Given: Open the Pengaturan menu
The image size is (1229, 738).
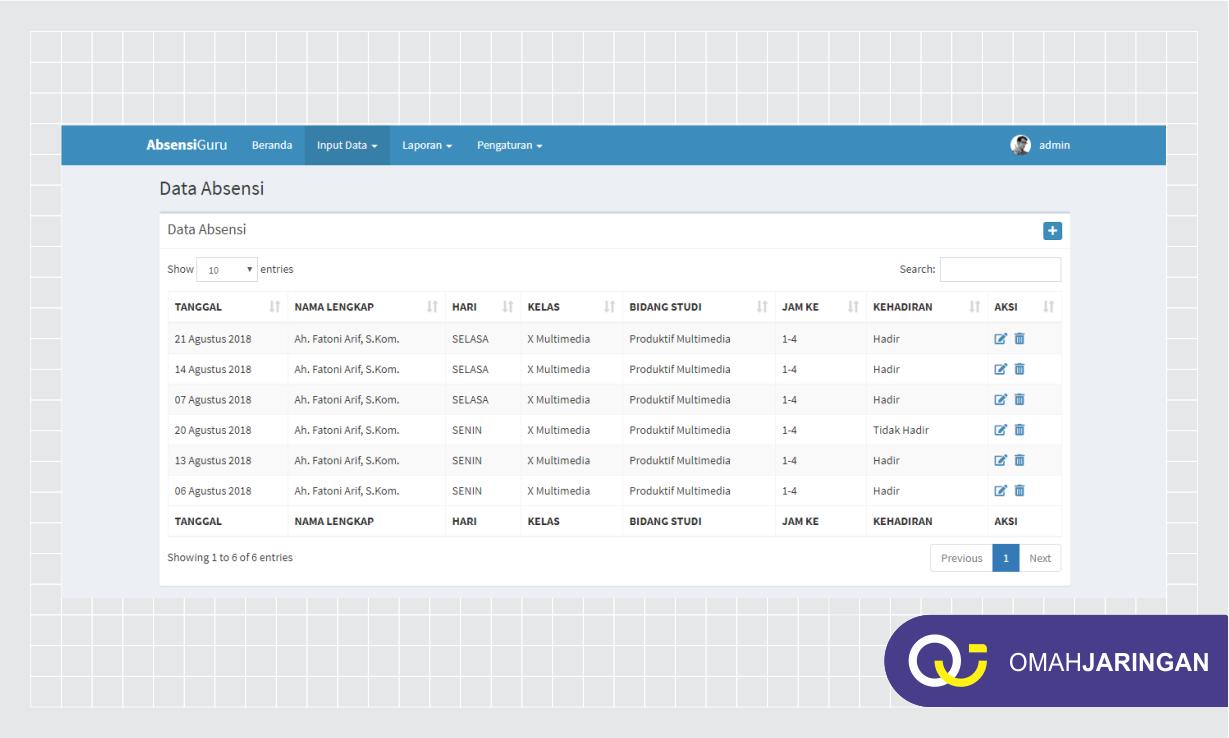Looking at the screenshot, I should click(x=509, y=145).
